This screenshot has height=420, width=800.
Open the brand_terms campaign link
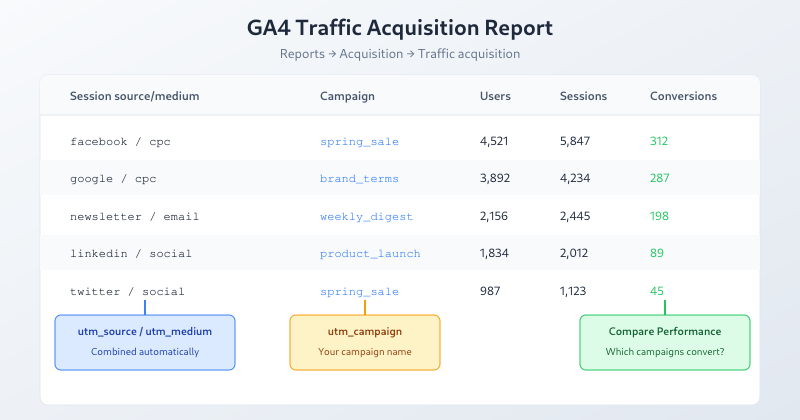click(359, 179)
